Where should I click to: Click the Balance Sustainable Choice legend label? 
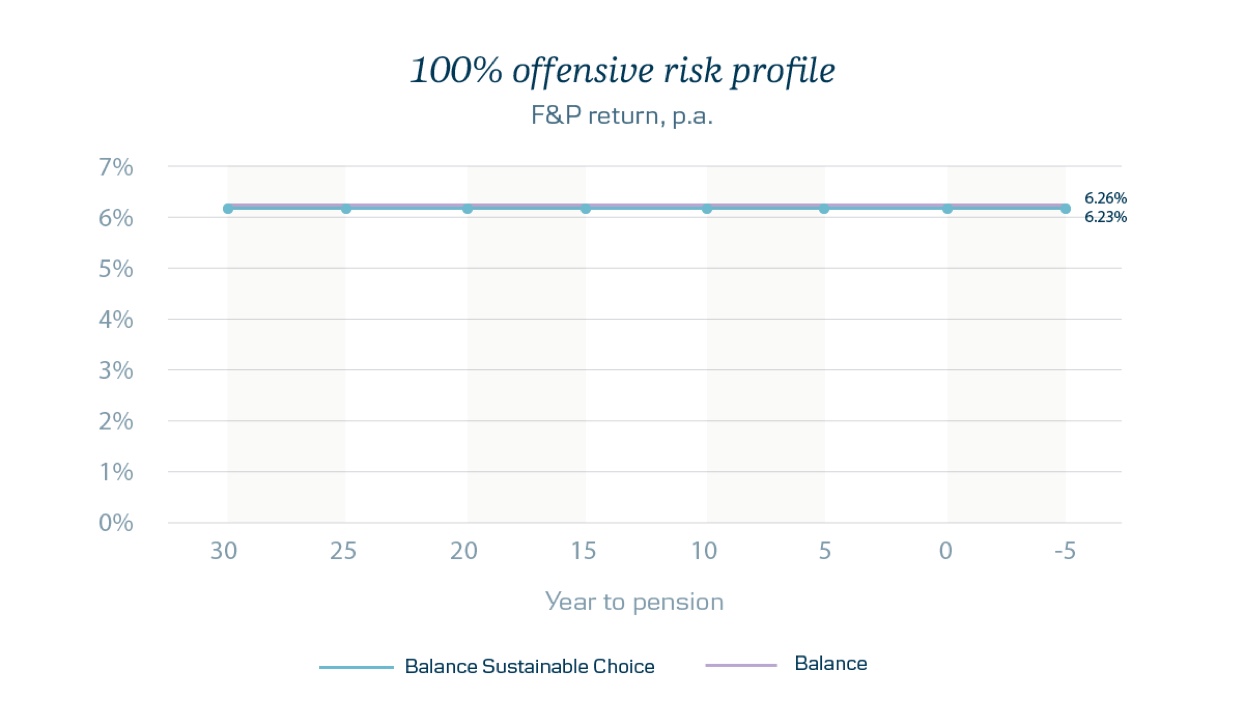(x=529, y=666)
